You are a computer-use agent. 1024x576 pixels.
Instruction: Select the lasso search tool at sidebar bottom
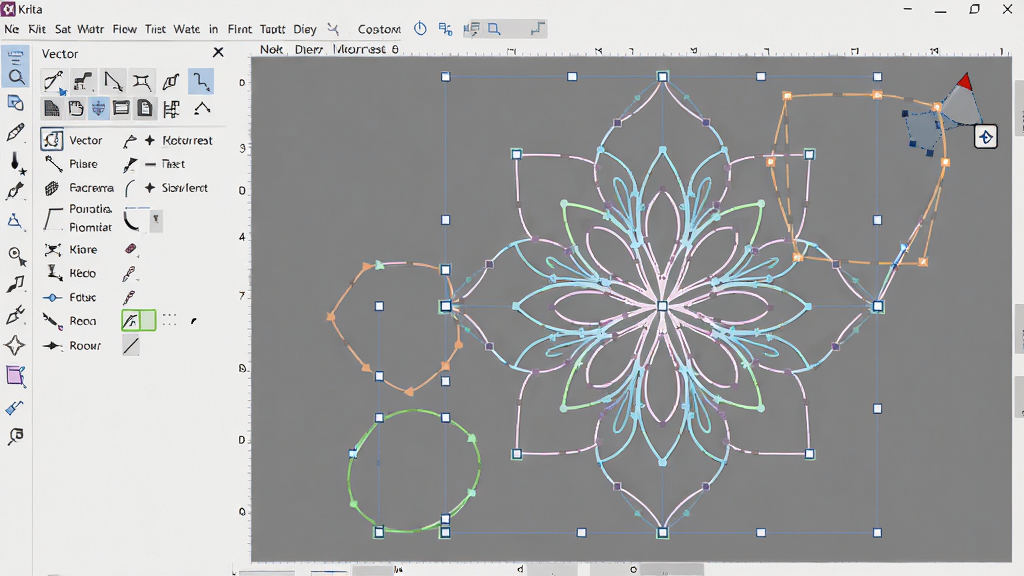coord(16,436)
